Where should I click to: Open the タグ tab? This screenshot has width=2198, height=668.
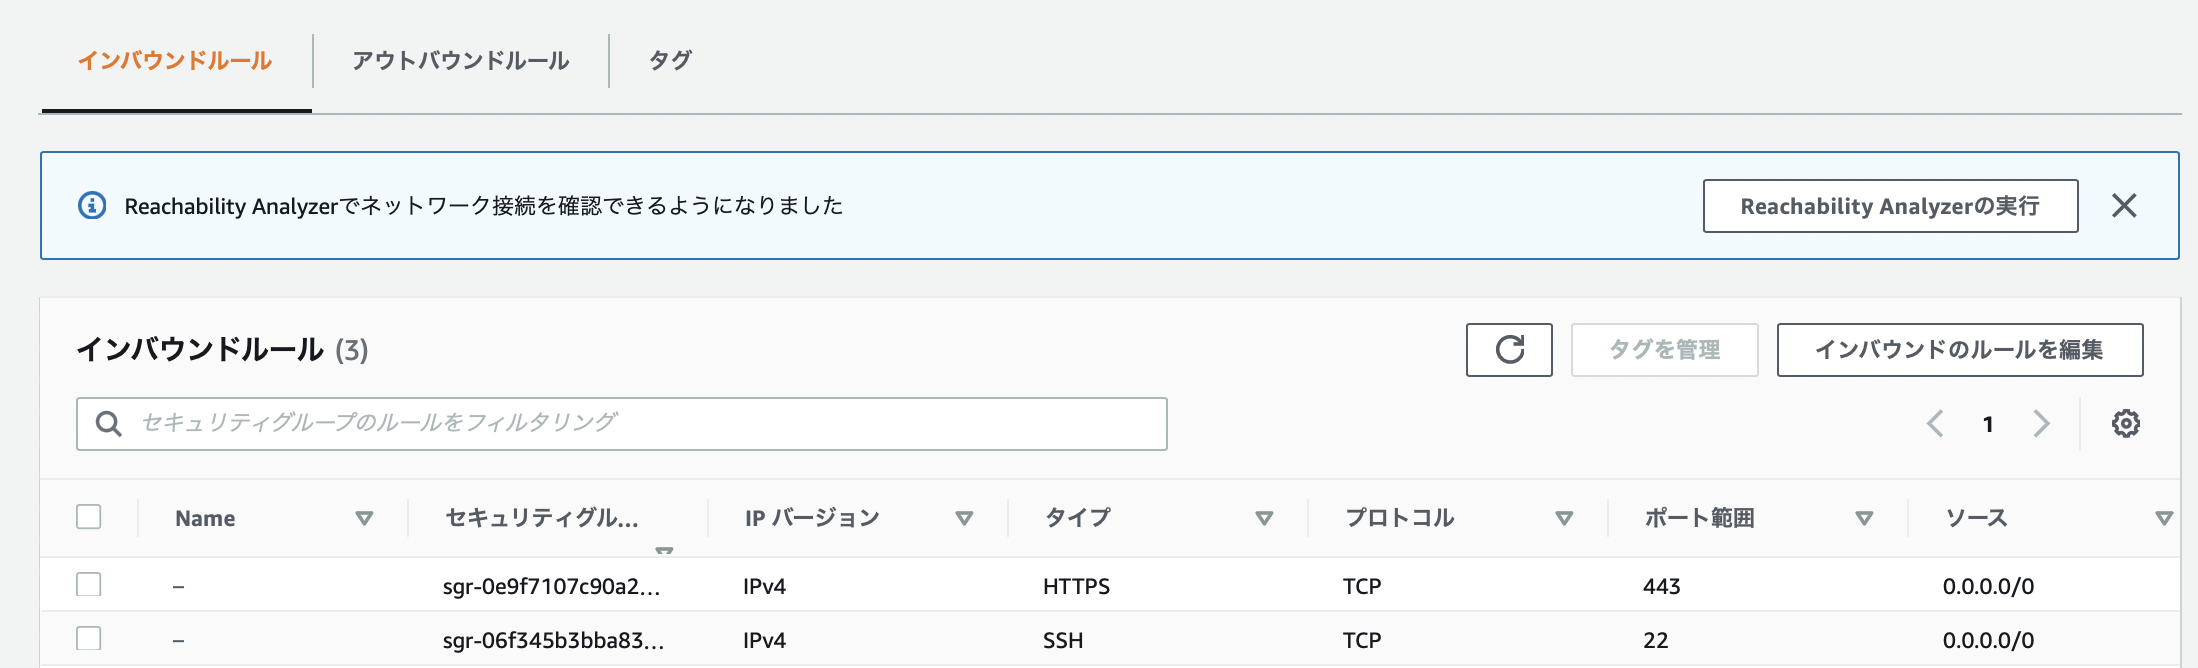(670, 61)
